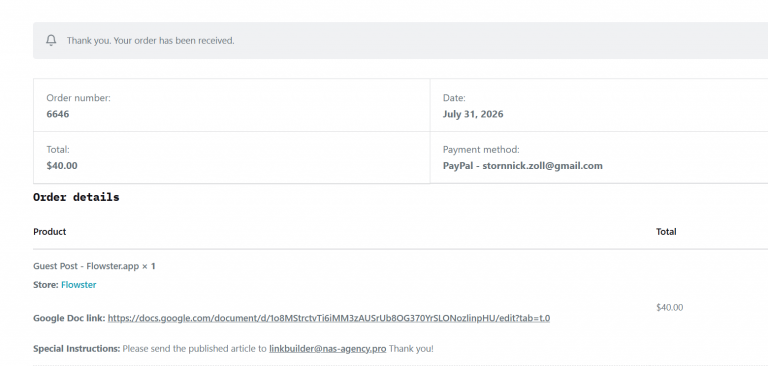Select the order number 6646

[x=58, y=114]
